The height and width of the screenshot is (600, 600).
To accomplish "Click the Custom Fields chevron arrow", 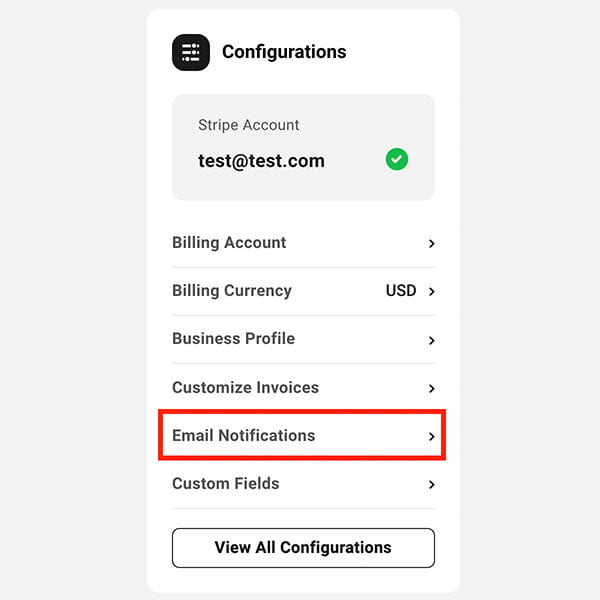I will (431, 484).
